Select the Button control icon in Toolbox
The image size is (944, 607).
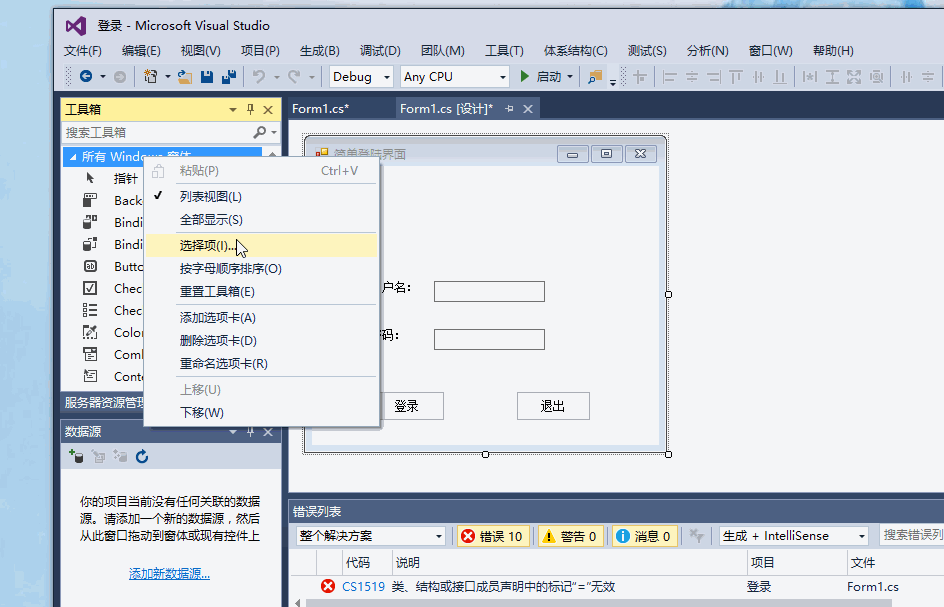[90, 266]
